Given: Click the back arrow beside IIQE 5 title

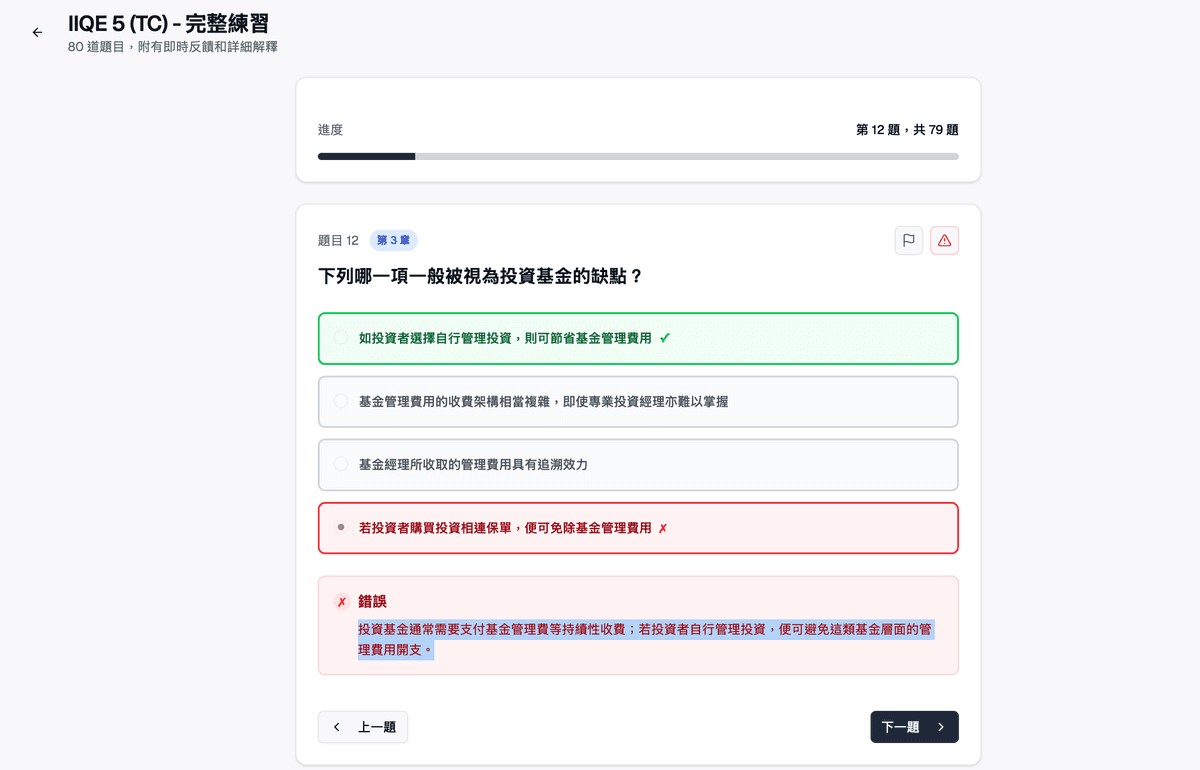Looking at the screenshot, I should coord(37,32).
